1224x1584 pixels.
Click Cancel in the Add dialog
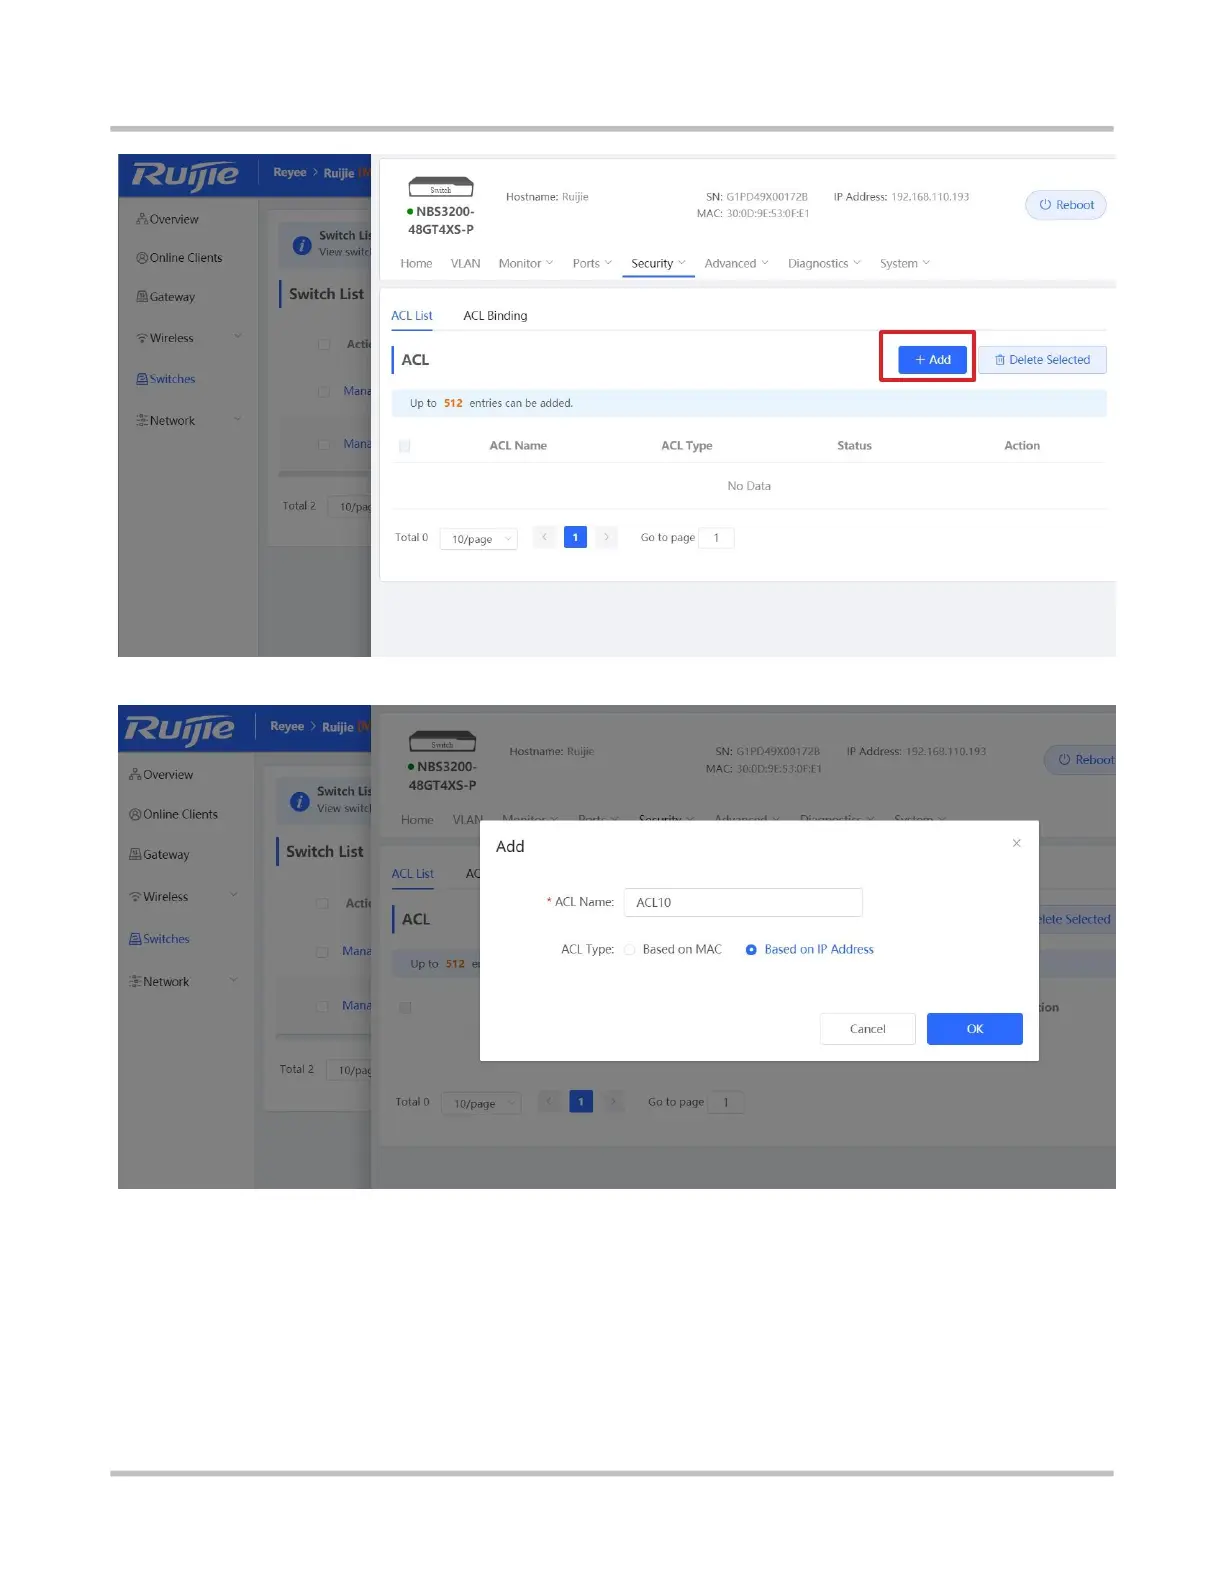(x=868, y=1029)
